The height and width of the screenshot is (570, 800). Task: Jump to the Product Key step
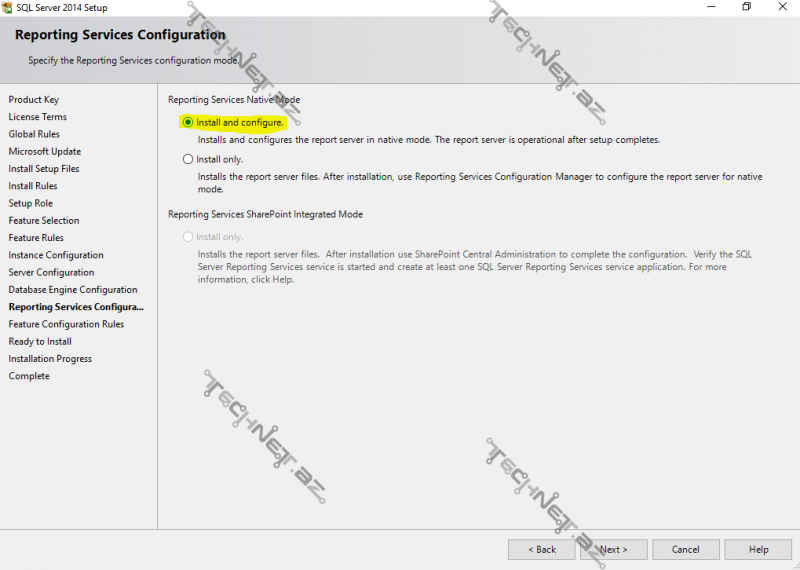point(34,100)
